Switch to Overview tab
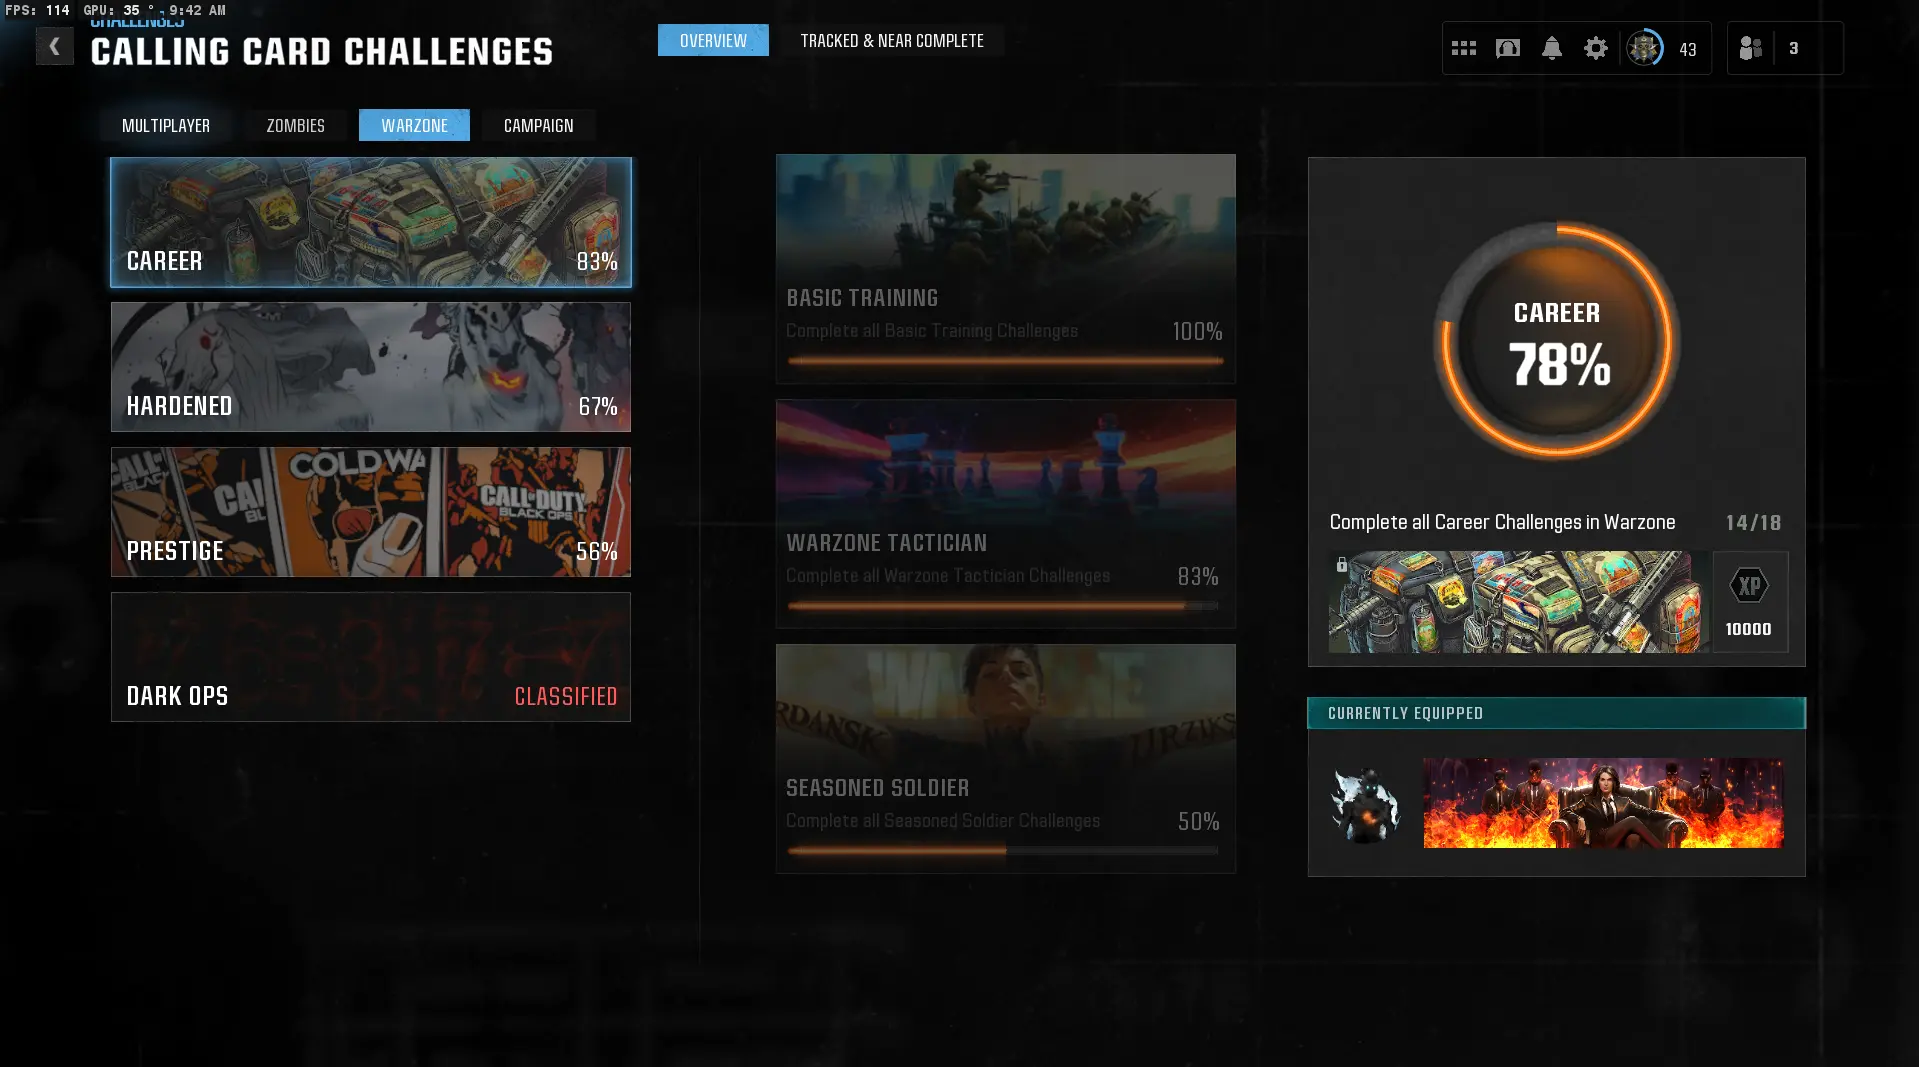The width and height of the screenshot is (1919, 1067). pos(713,40)
